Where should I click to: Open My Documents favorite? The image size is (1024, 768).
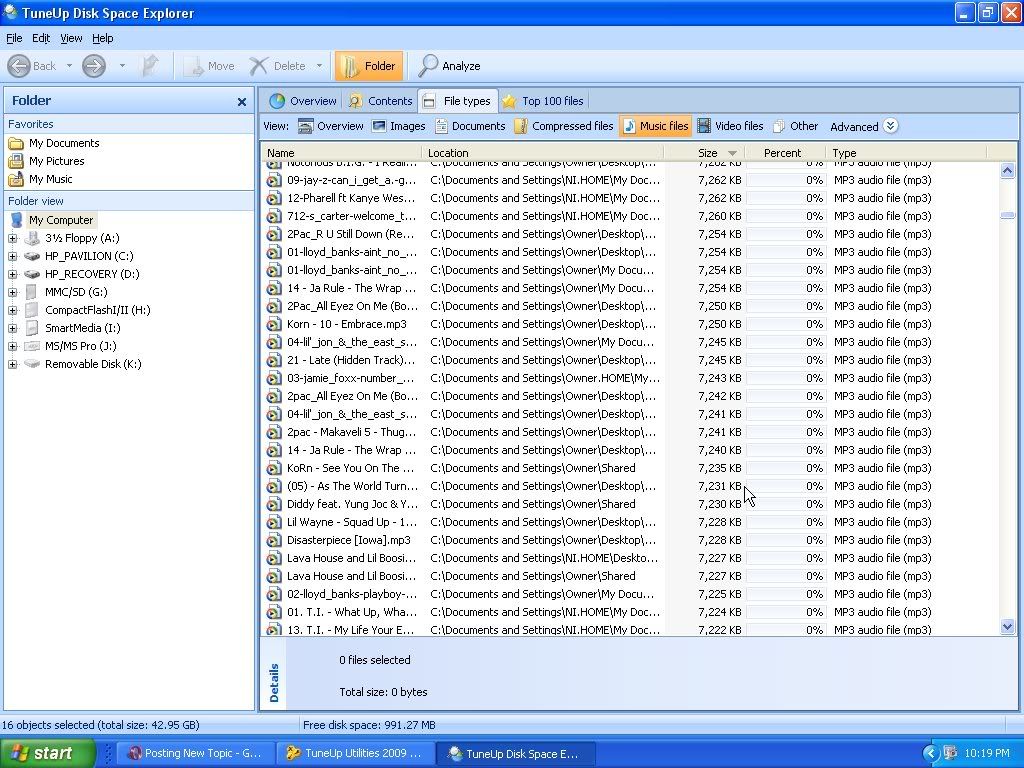click(54, 144)
